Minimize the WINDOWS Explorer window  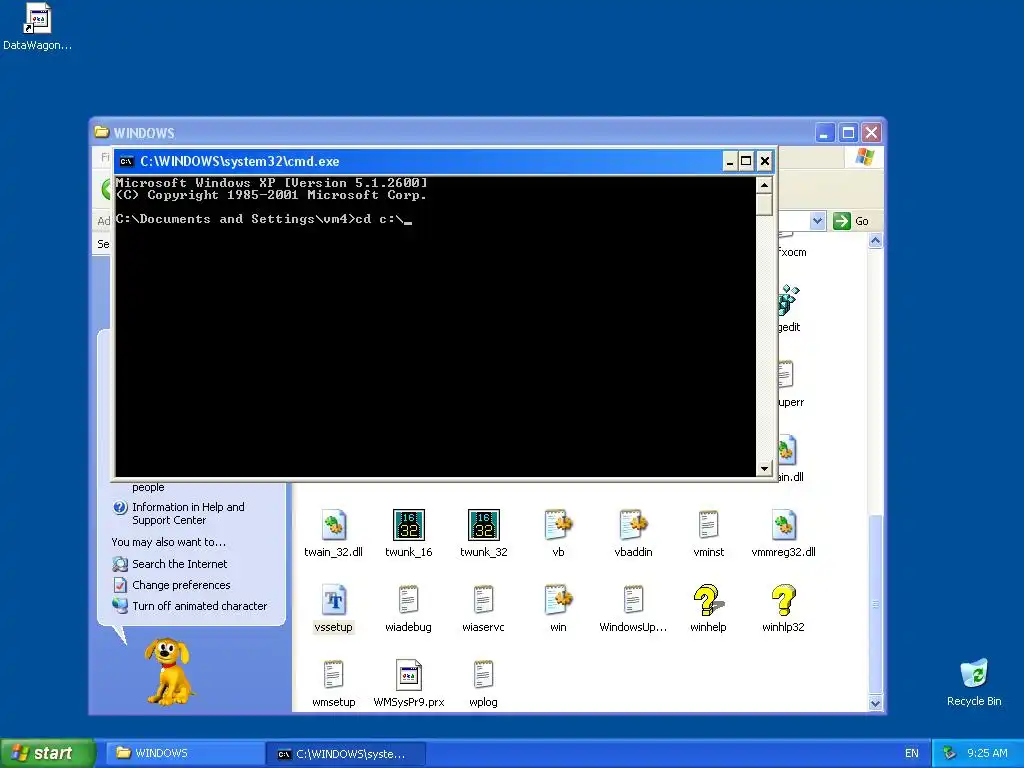825,133
